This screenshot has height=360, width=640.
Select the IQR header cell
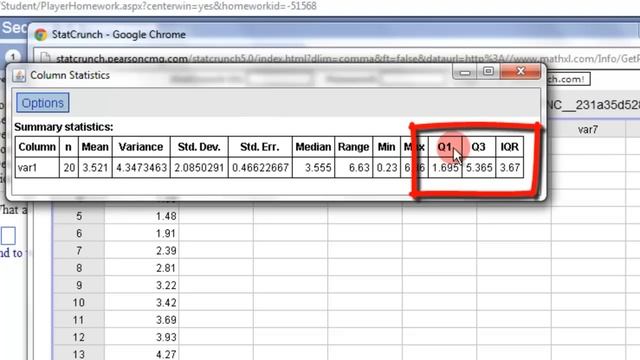509,147
